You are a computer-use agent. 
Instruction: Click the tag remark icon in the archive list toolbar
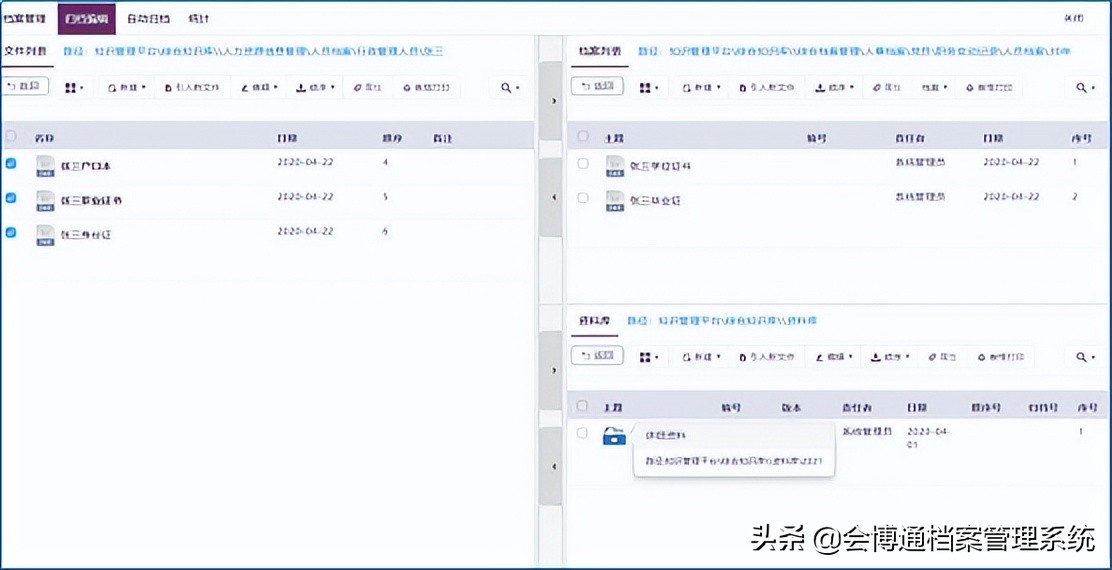coord(877,88)
